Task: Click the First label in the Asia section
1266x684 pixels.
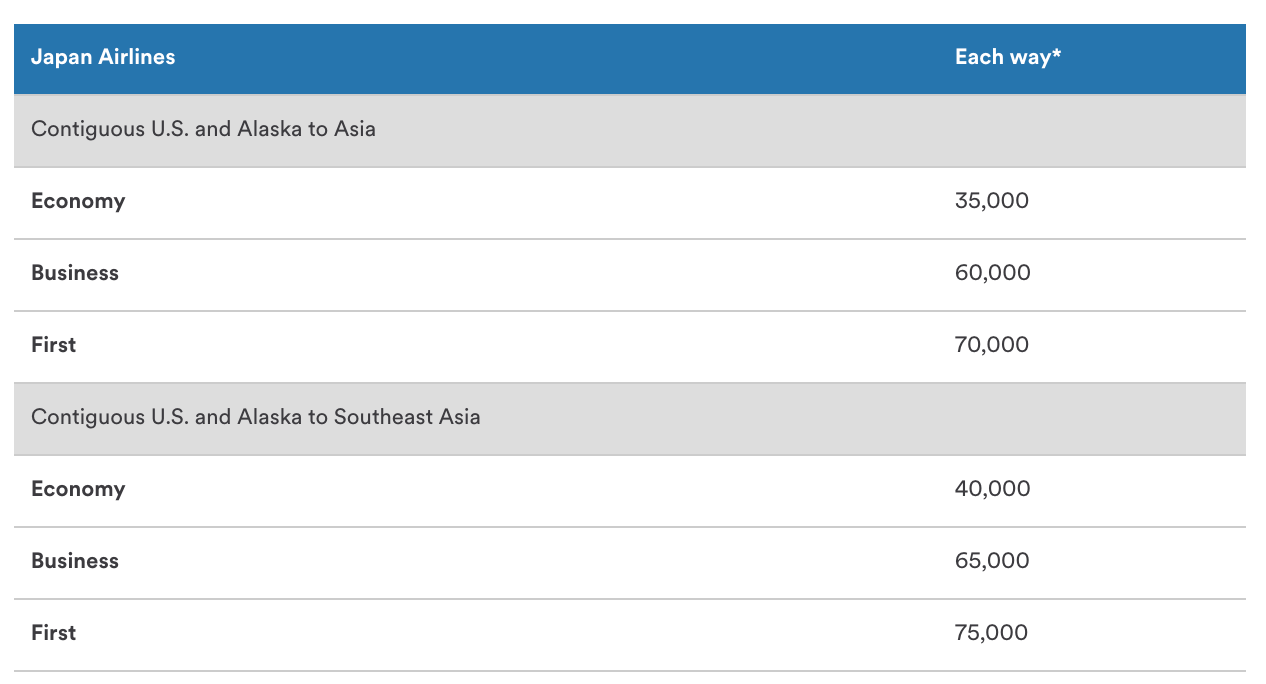Action: 54,345
